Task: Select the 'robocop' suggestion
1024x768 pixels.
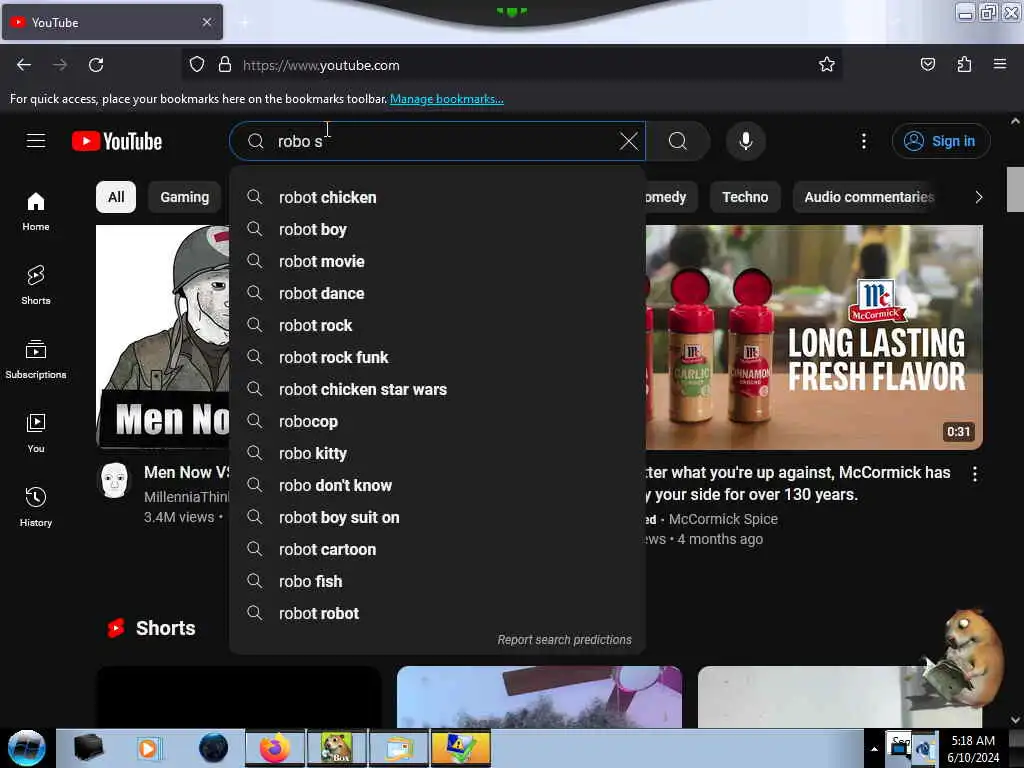Action: click(438, 421)
